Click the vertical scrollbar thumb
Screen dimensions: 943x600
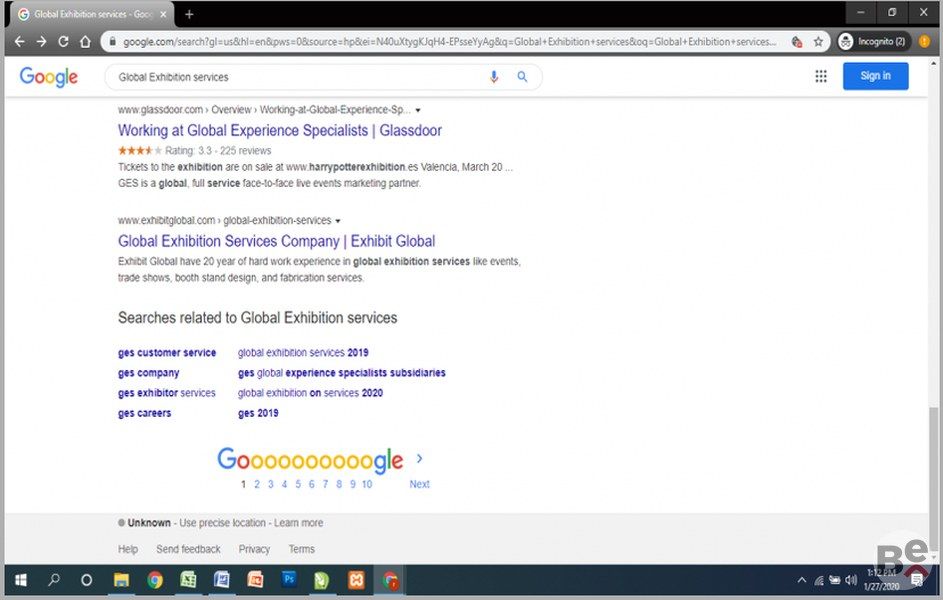pyautogui.click(x=933, y=460)
